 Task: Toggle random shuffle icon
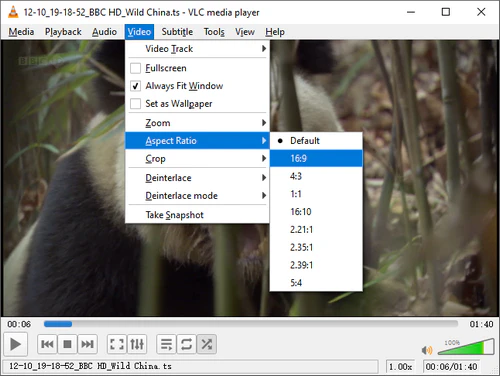tap(207, 344)
